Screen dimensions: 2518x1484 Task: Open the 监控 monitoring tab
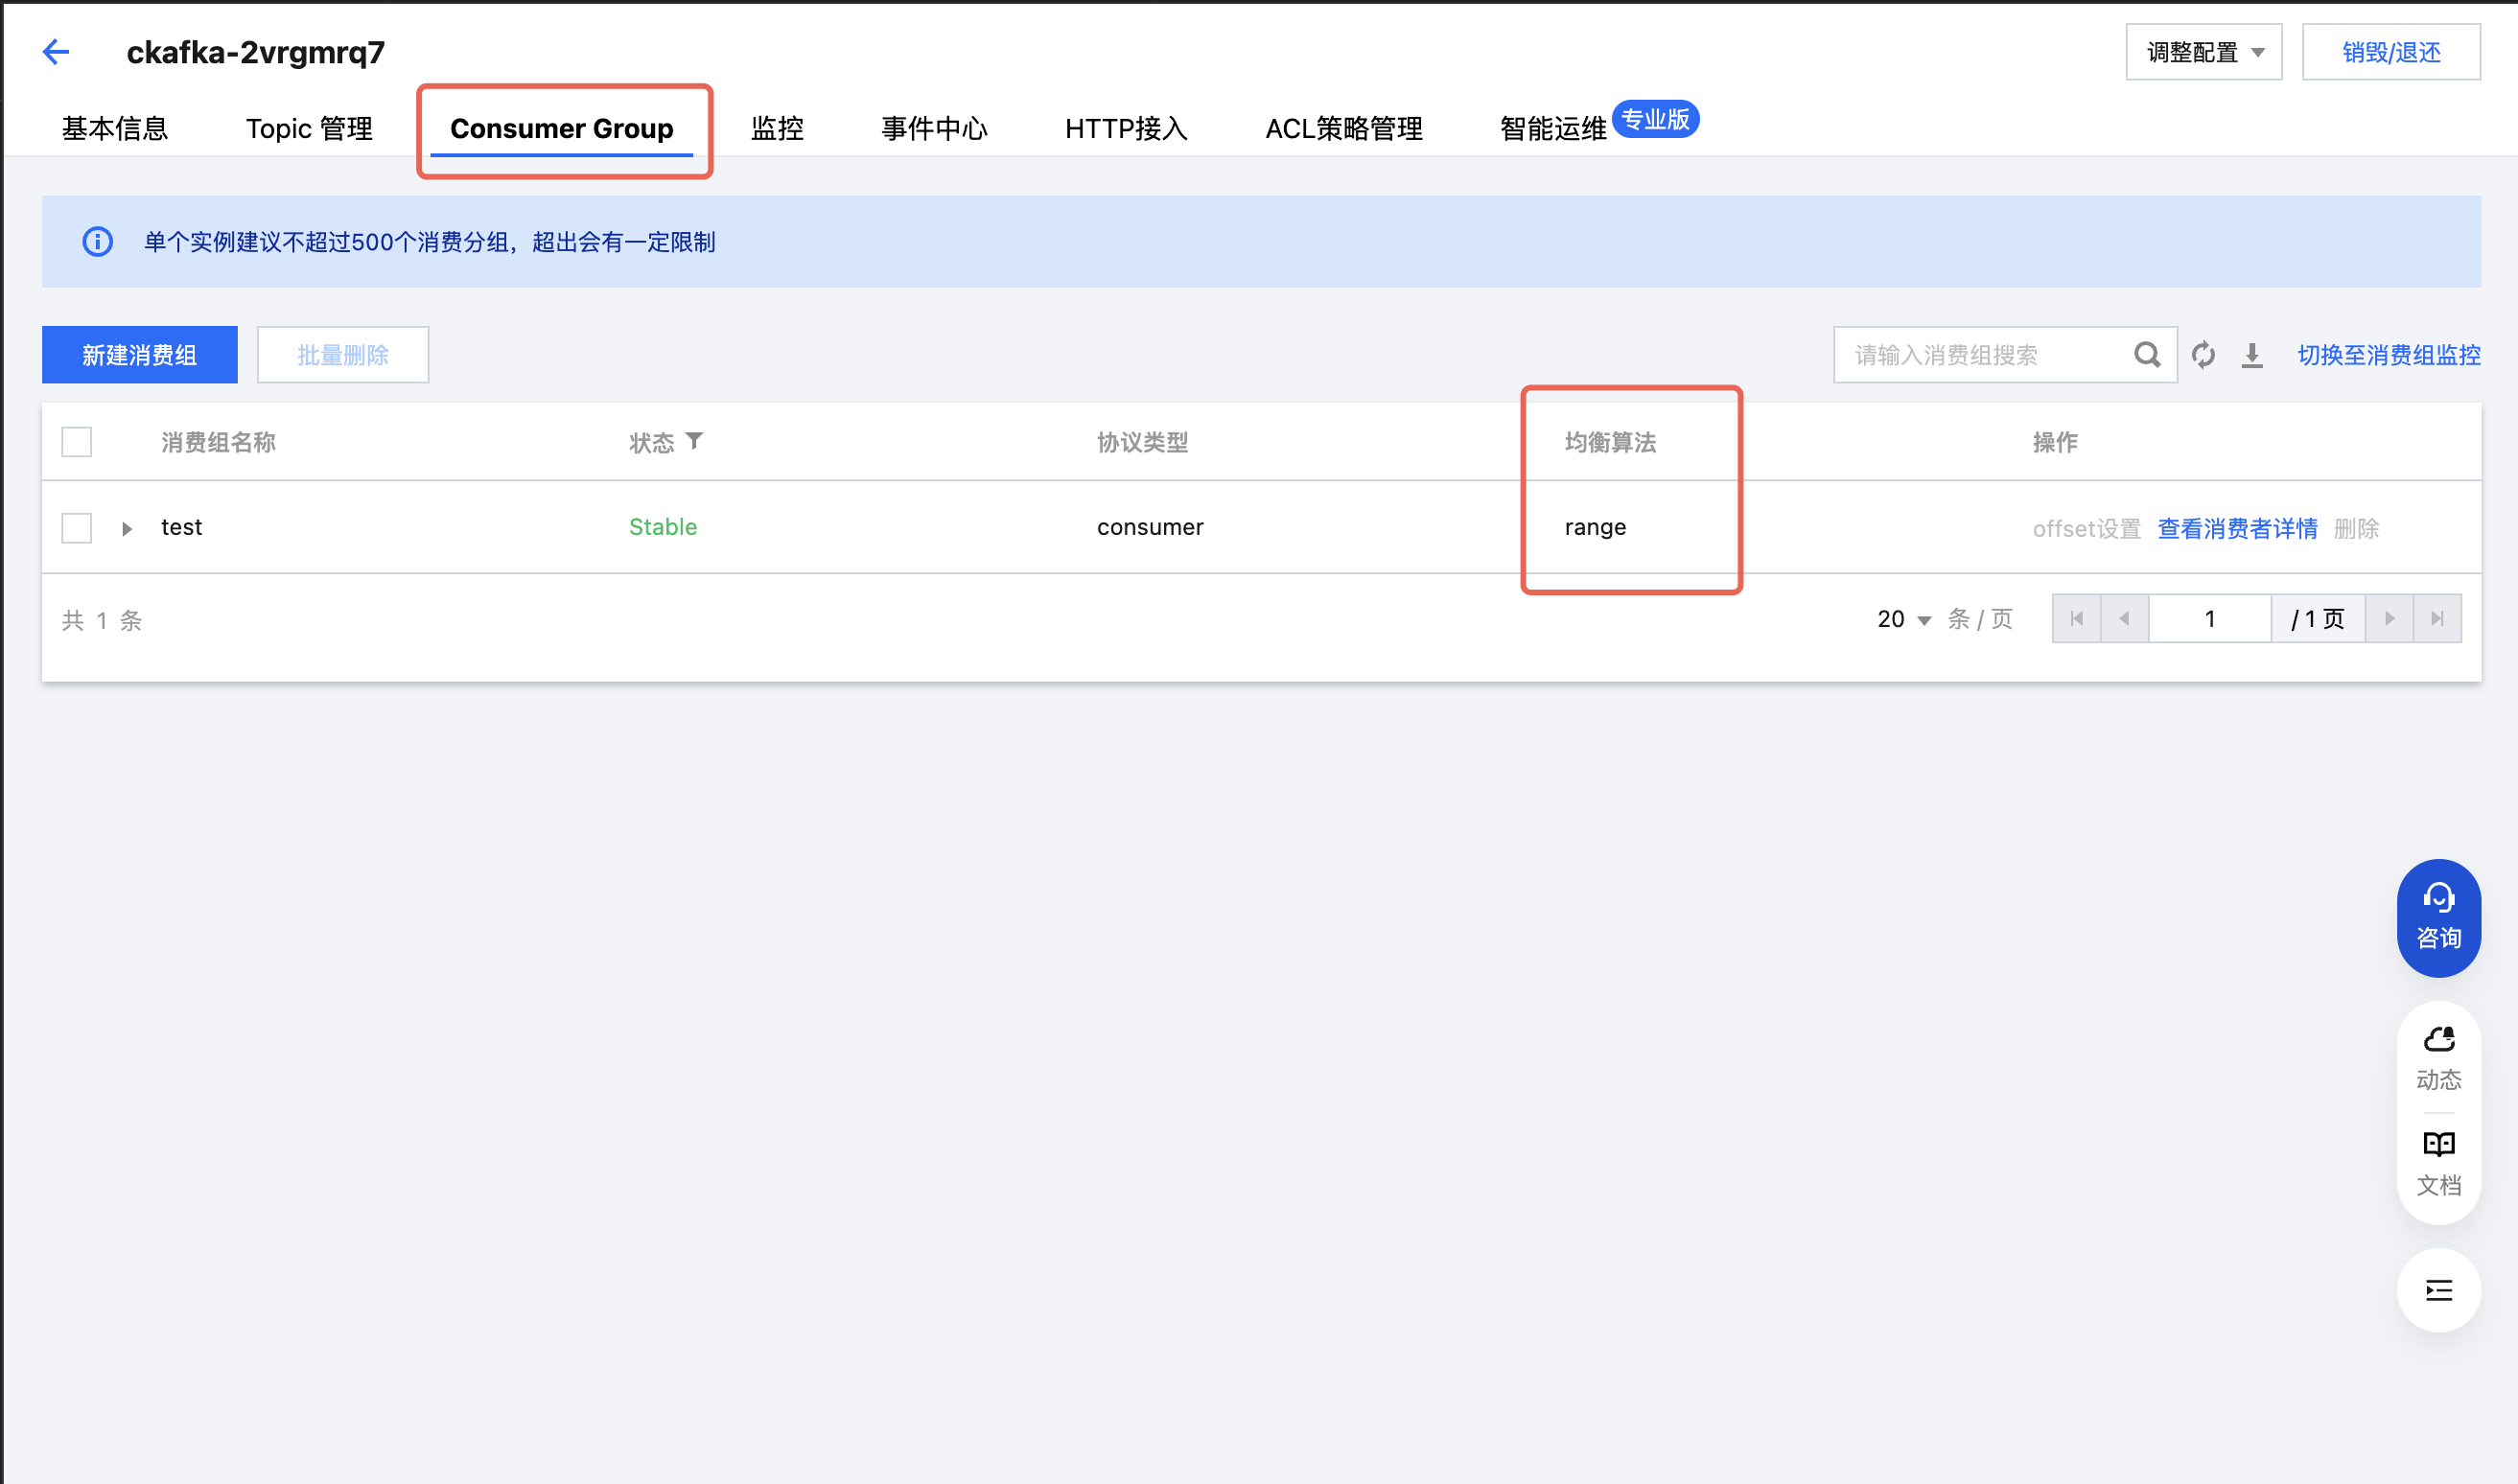coord(777,129)
